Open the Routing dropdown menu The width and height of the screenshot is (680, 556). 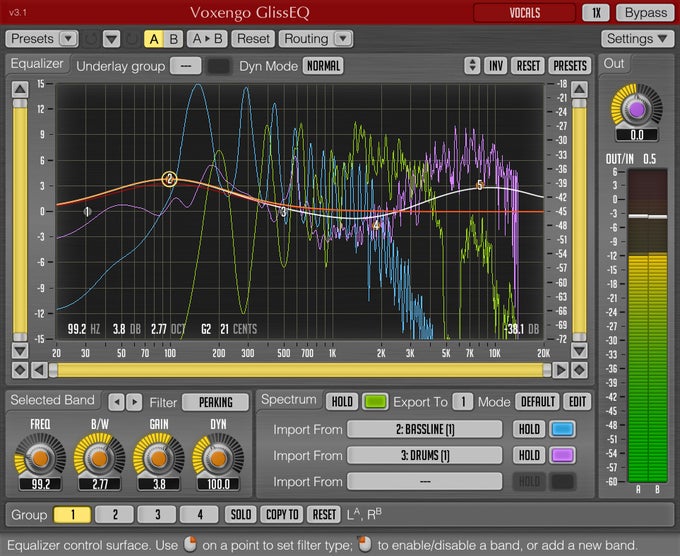(x=316, y=39)
